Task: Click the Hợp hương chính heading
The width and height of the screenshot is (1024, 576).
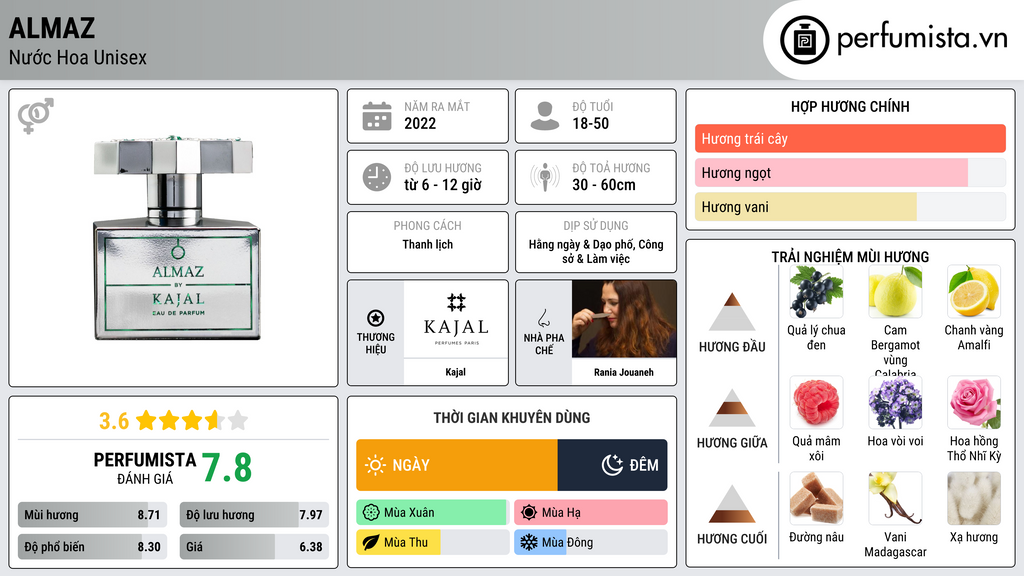Action: tap(850, 106)
